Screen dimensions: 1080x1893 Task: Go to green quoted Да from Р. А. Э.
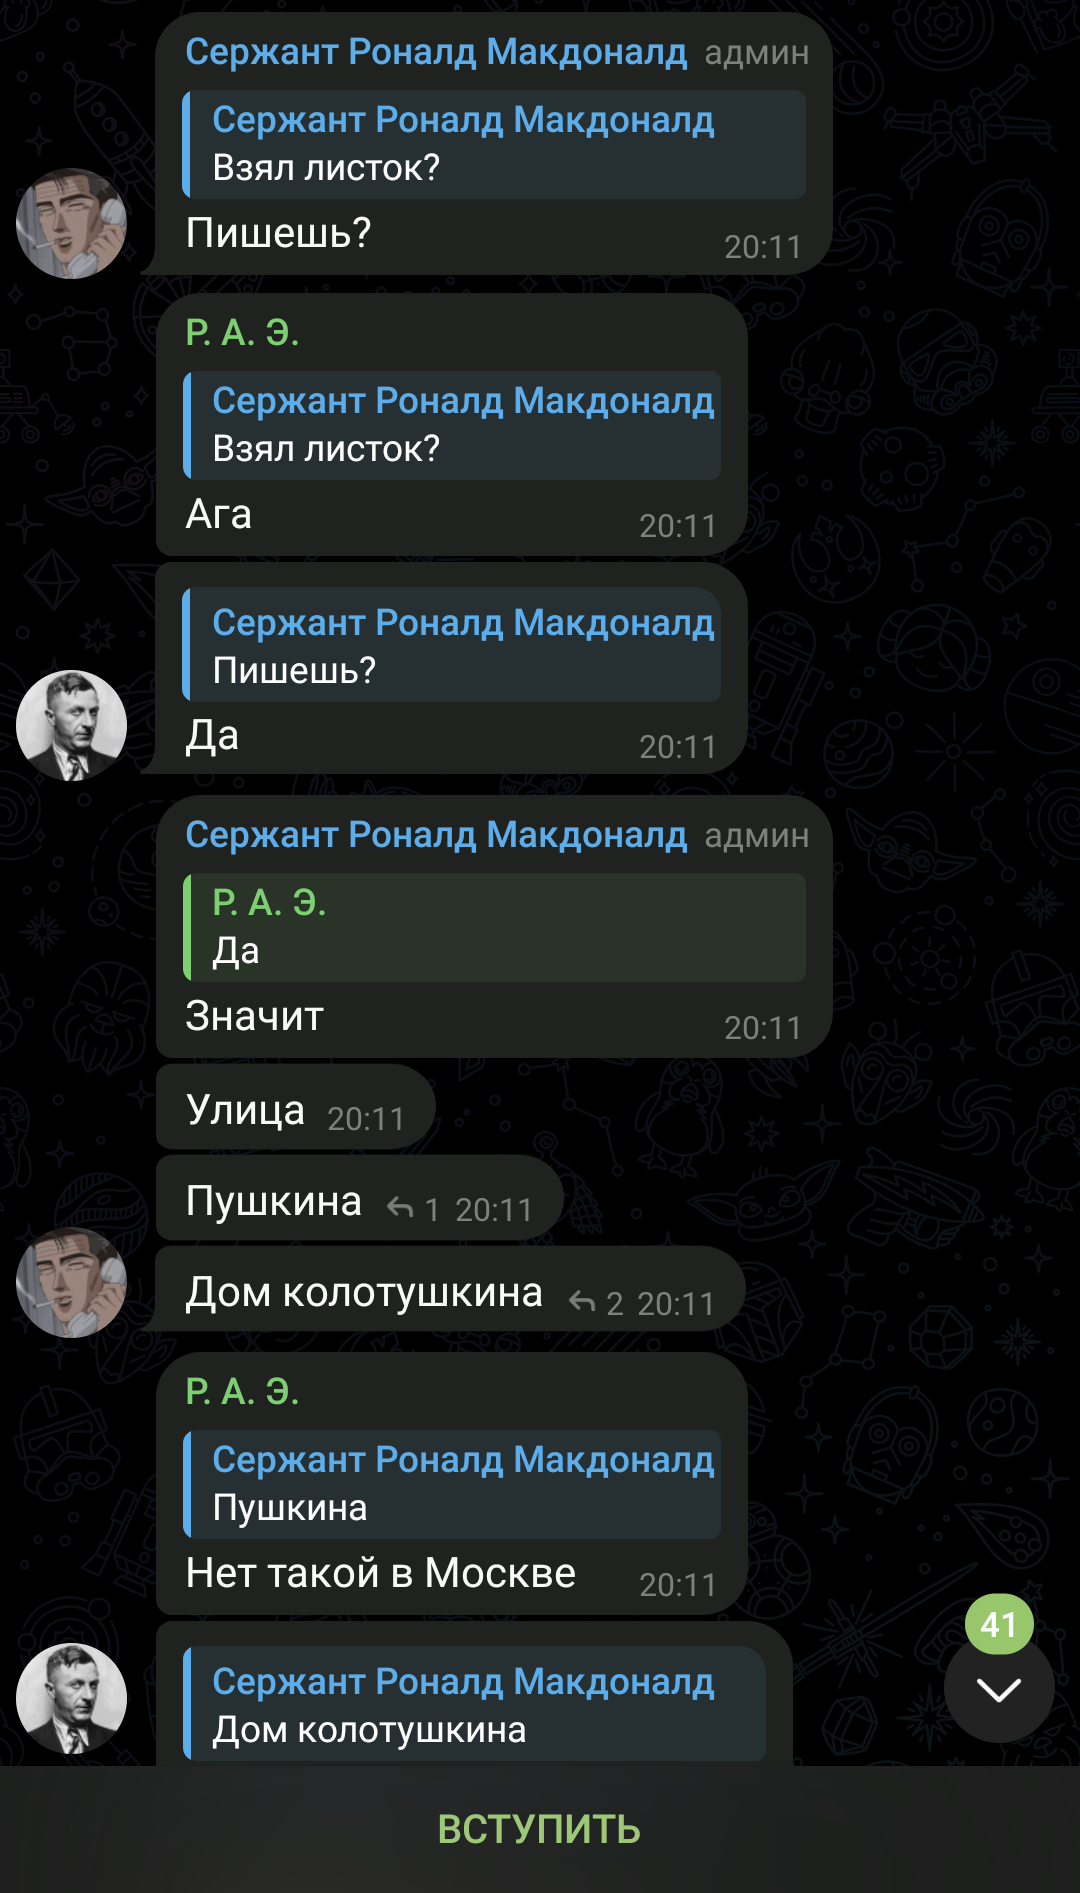click(494, 927)
